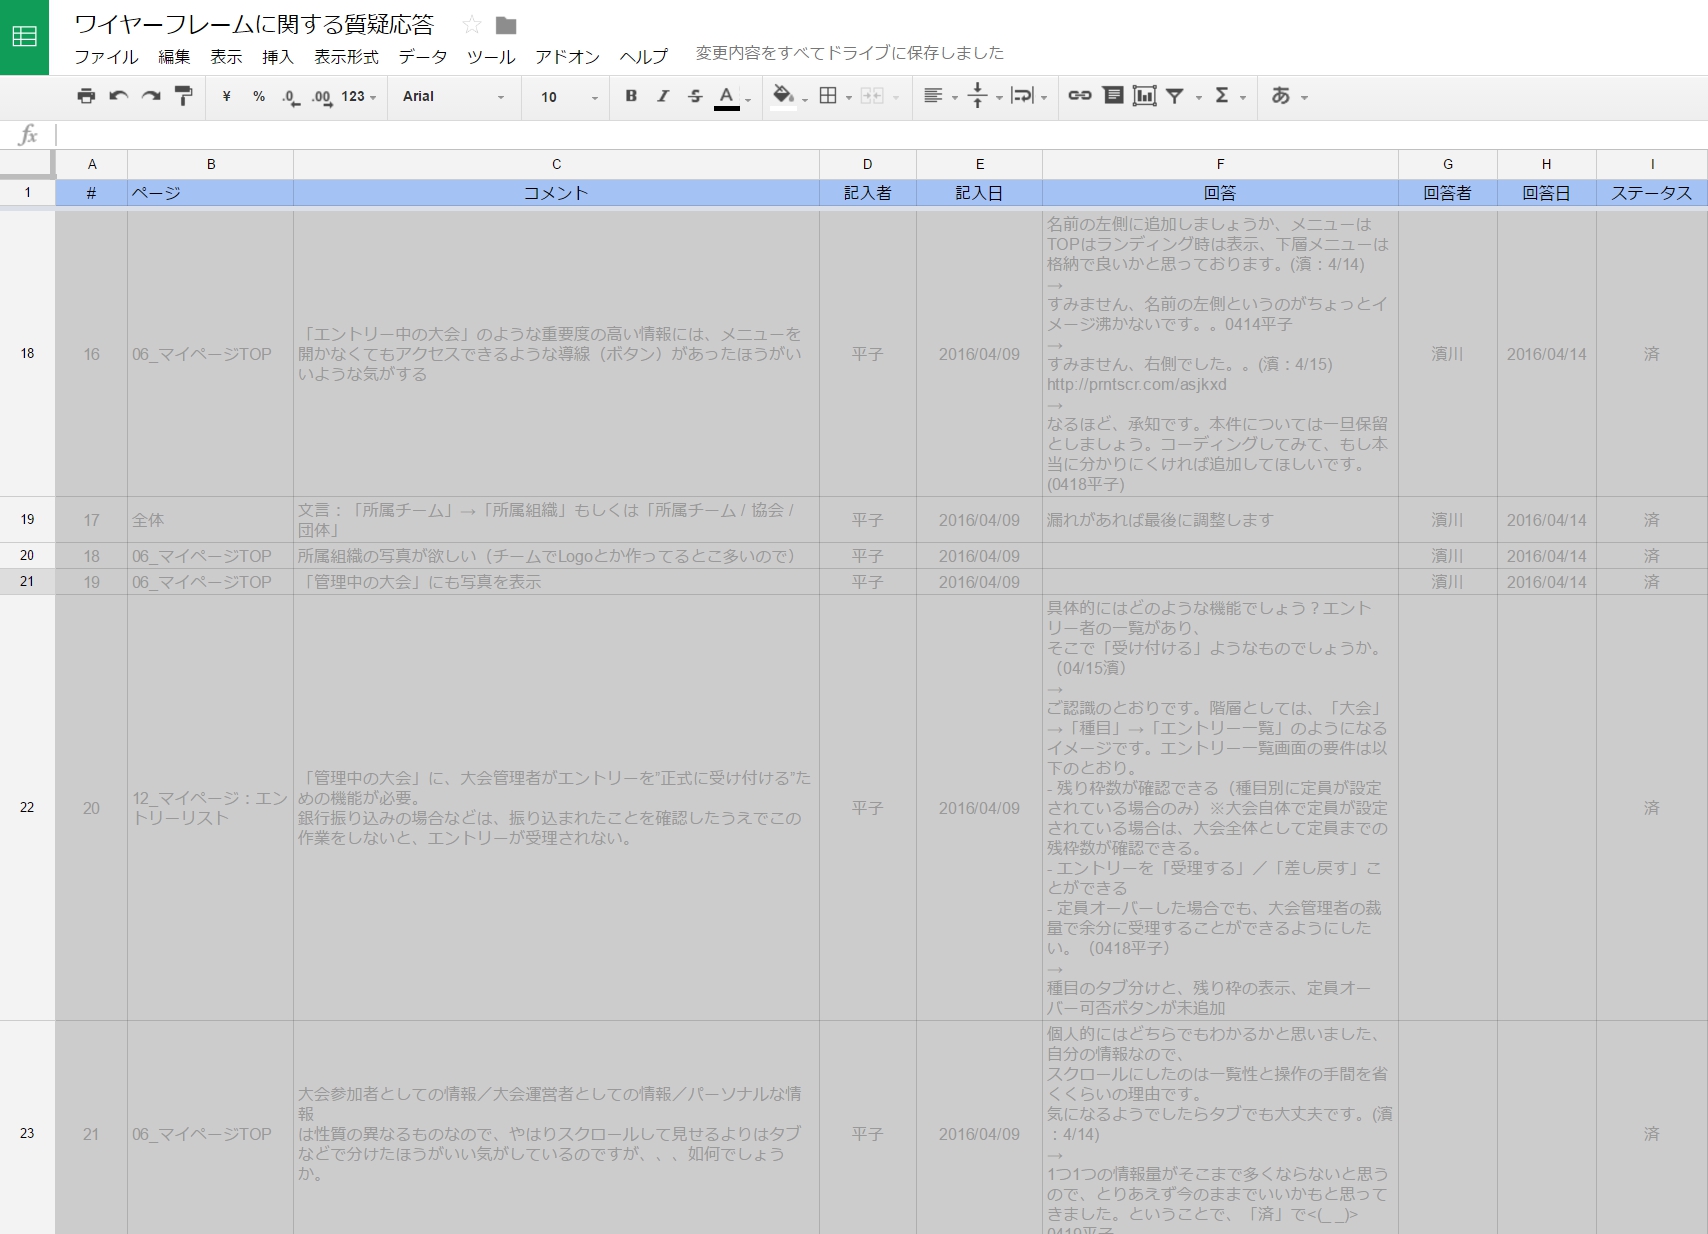
Task: Select row 22 header
Action: click(27, 808)
